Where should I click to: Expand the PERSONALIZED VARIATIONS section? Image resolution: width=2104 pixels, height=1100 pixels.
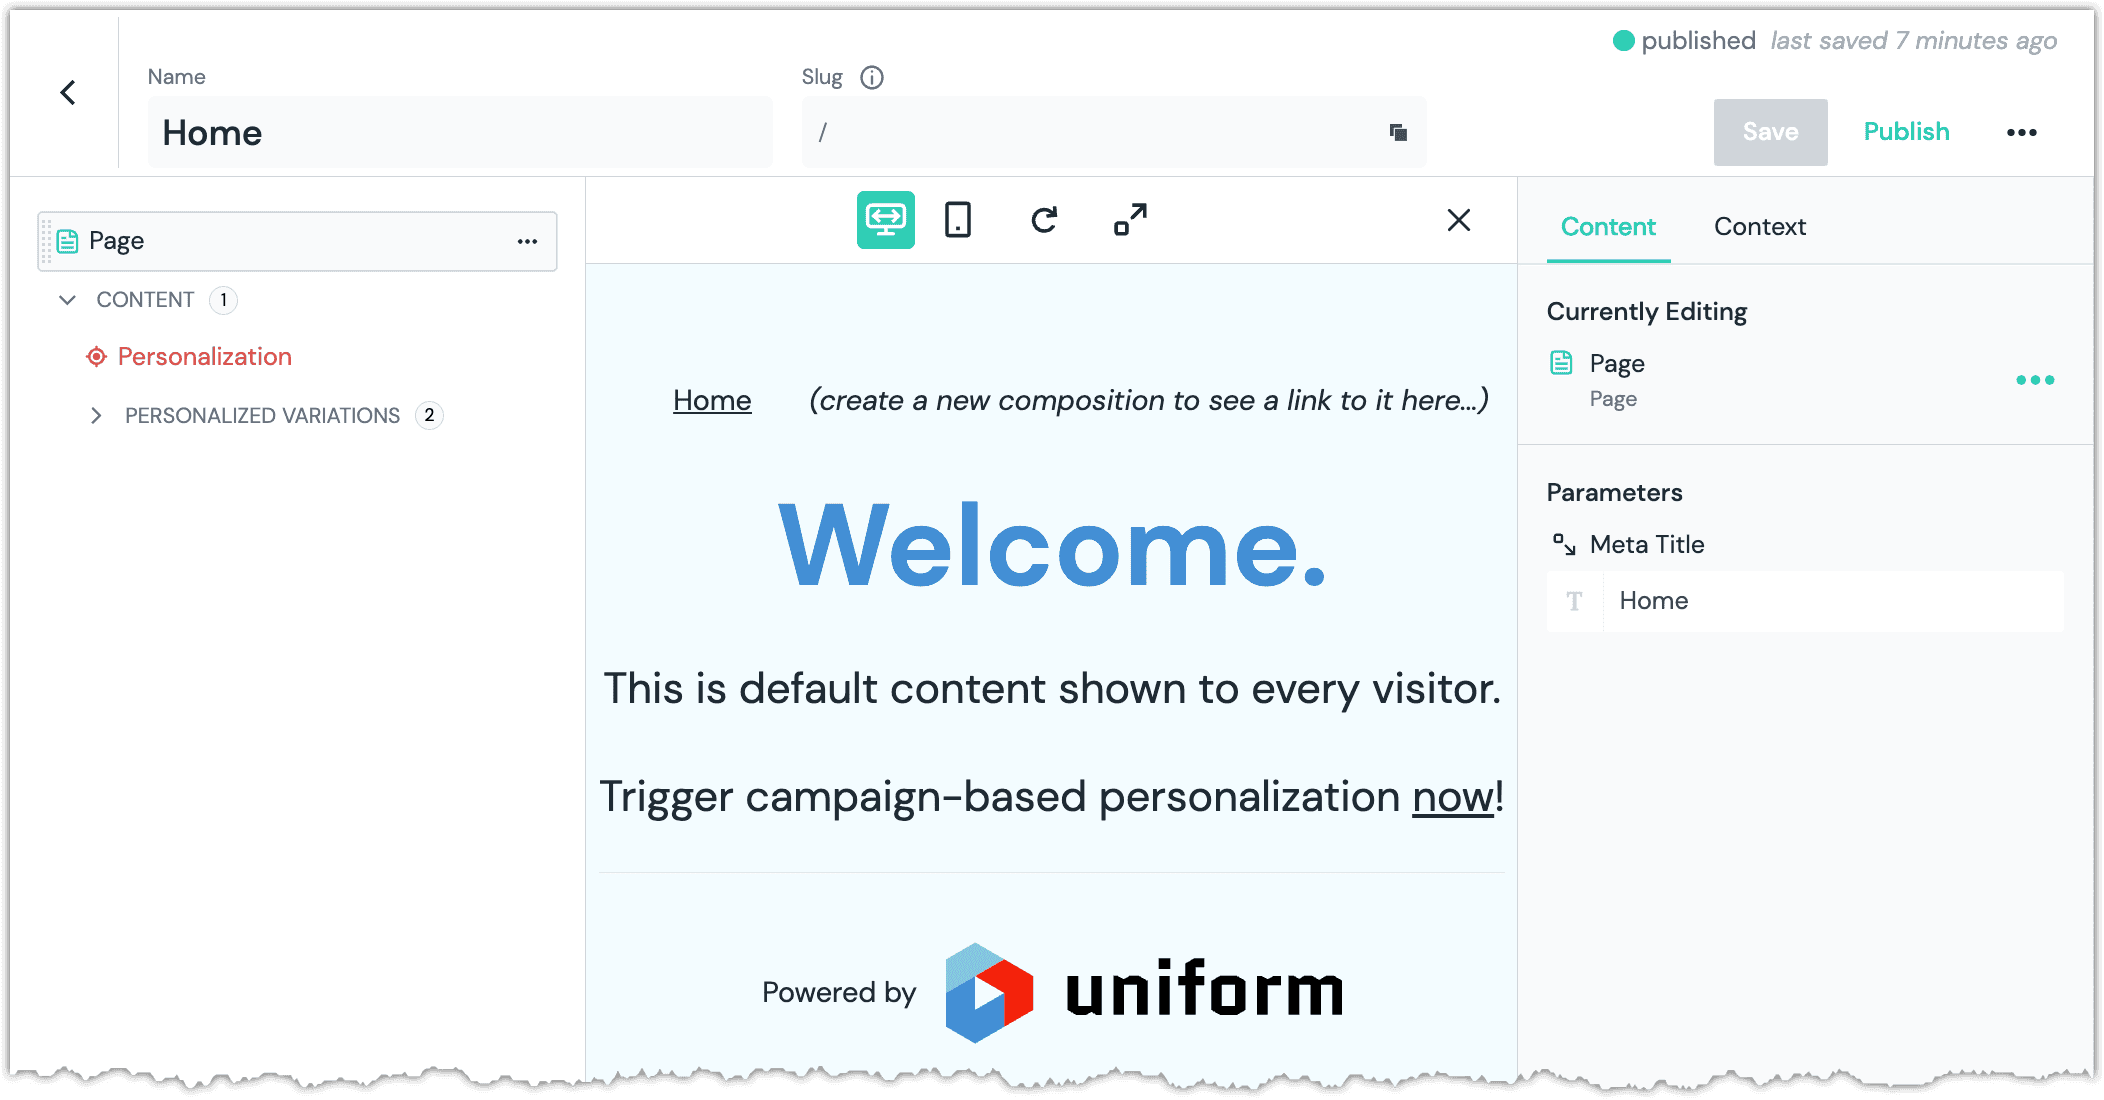click(x=95, y=414)
